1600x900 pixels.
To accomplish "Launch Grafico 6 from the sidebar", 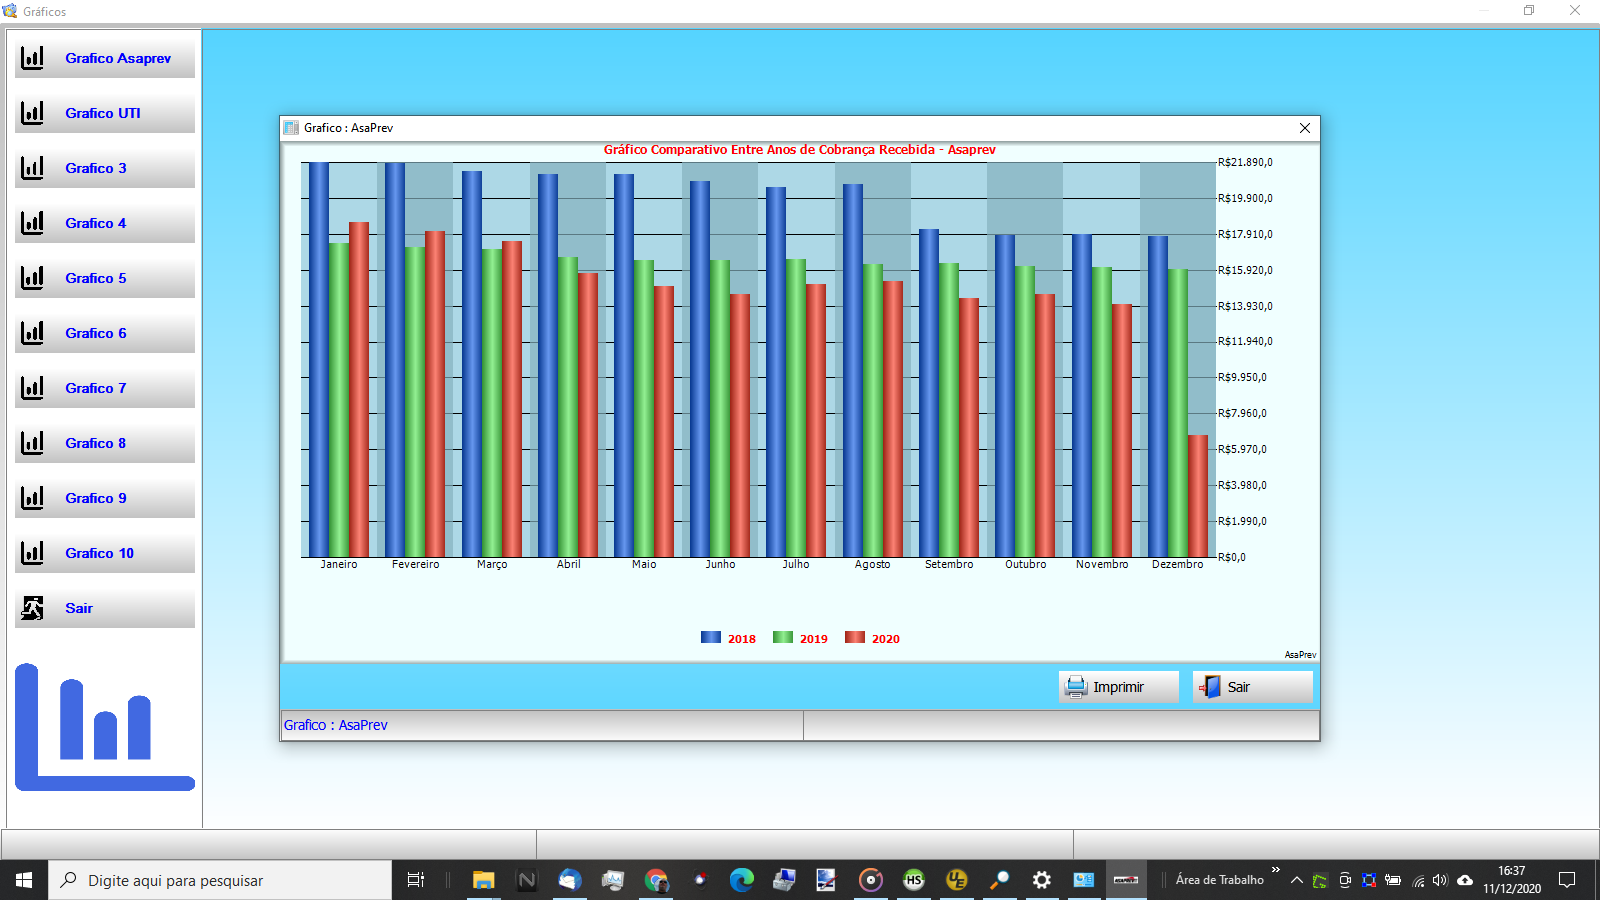I will pos(105,333).
